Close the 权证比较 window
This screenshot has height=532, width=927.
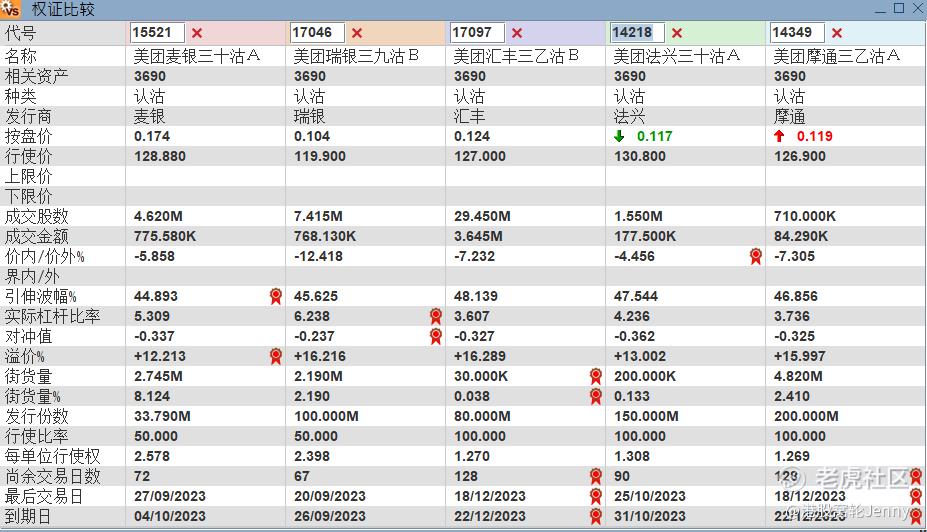[x=918, y=8]
